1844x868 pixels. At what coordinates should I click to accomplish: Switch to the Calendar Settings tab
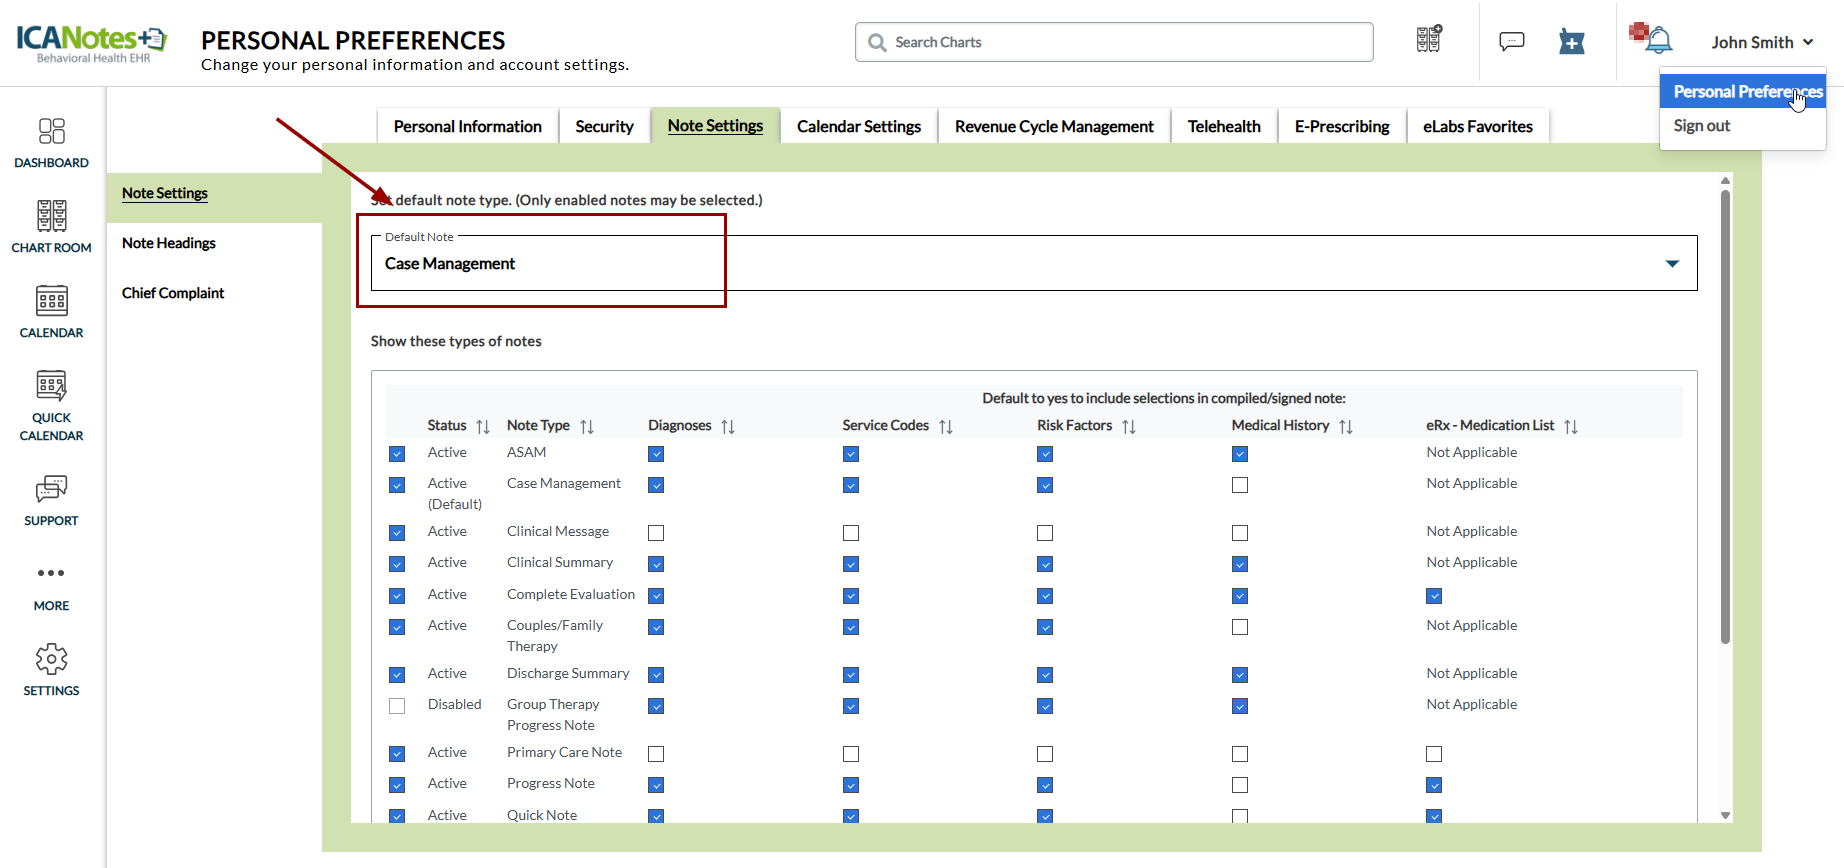pyautogui.click(x=858, y=127)
